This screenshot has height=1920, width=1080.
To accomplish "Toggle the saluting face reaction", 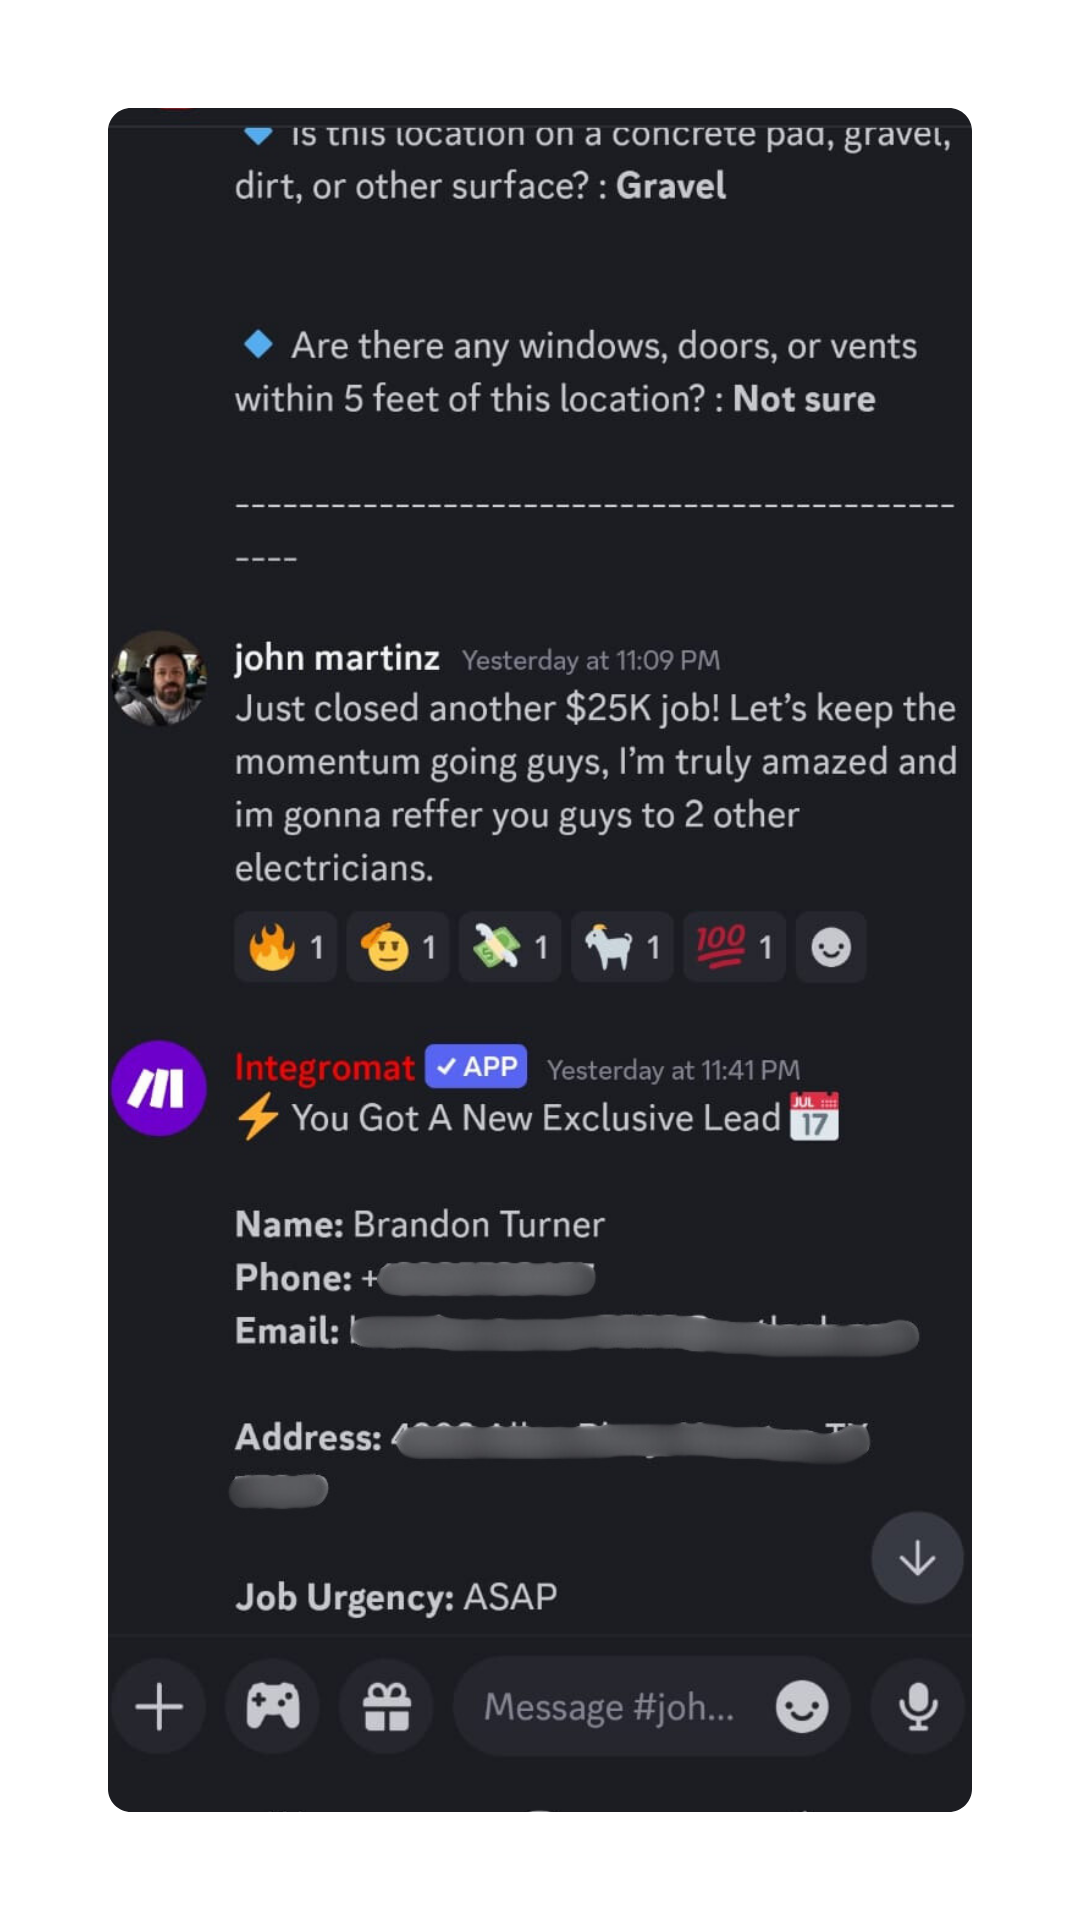I will pos(398,947).
